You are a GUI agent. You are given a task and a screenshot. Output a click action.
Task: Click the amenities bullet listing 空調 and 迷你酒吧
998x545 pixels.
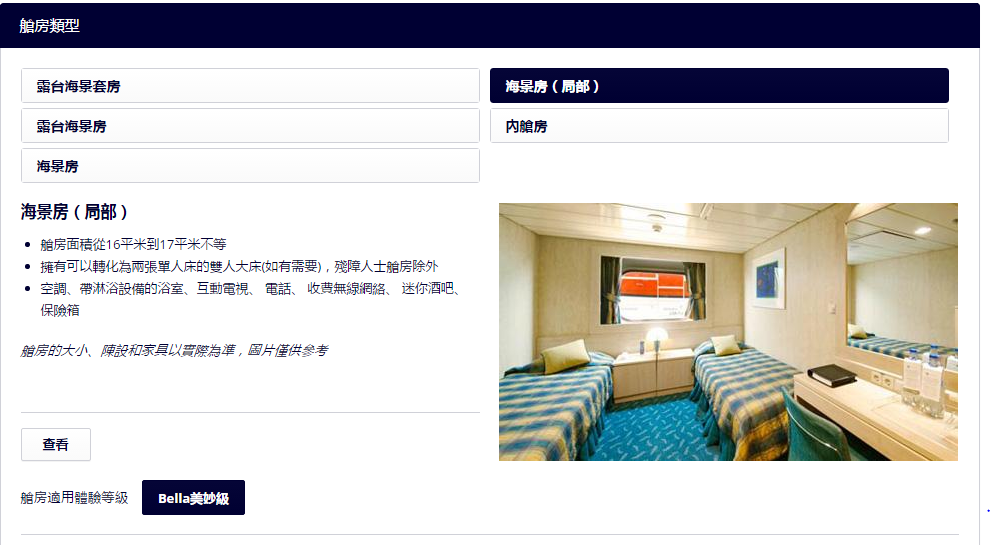250,299
